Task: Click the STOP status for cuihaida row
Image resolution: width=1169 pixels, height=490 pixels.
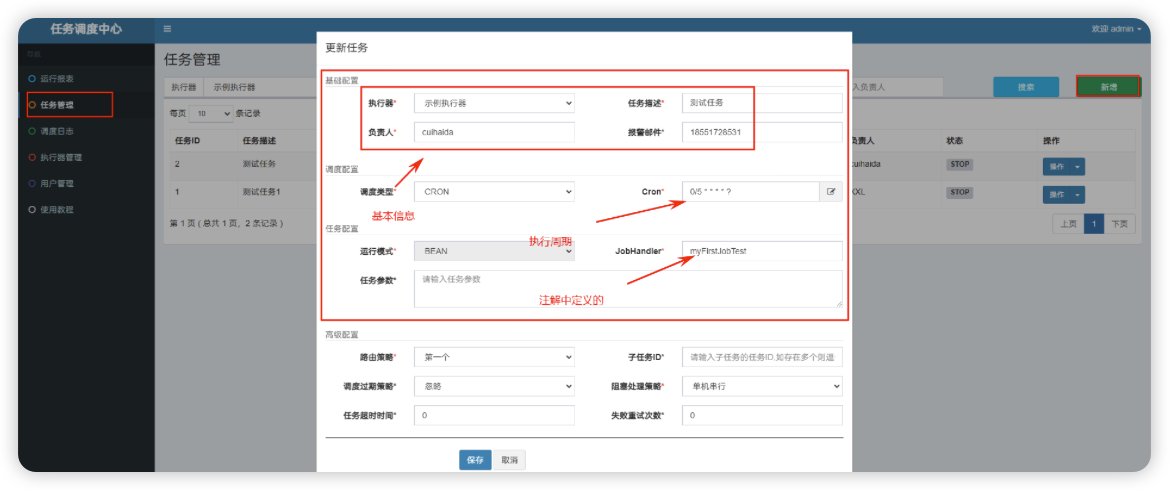Action: (x=960, y=164)
